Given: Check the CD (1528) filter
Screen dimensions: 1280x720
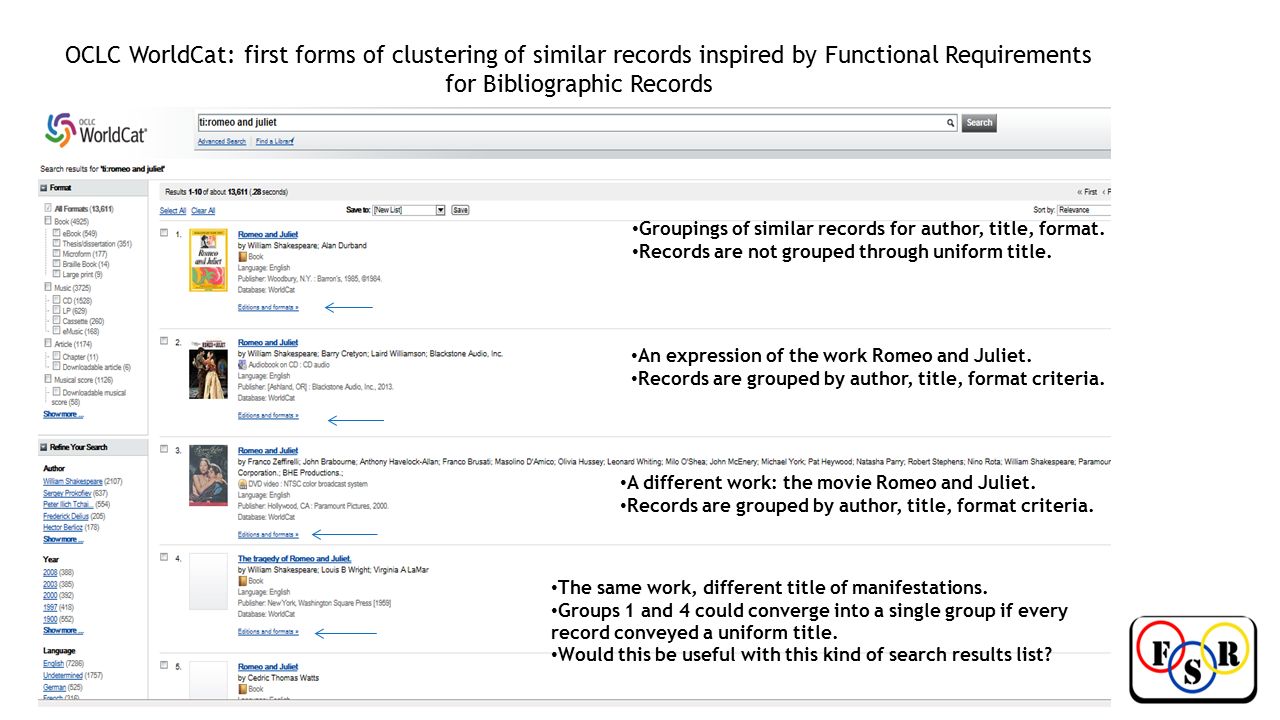Looking at the screenshot, I should tap(57, 300).
